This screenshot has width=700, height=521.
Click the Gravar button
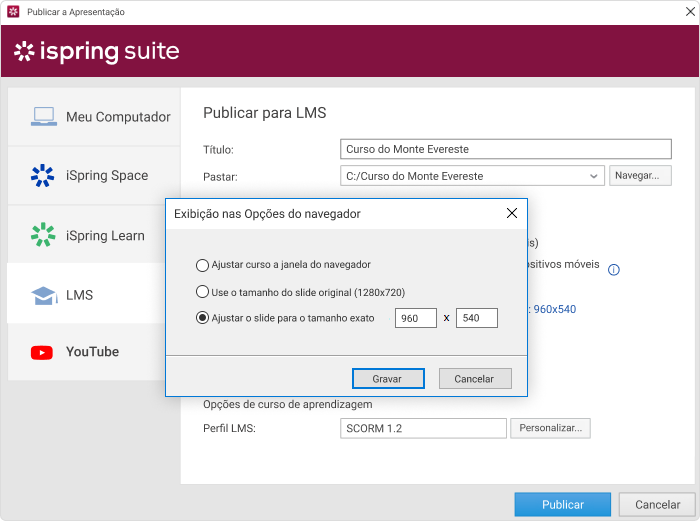[388, 379]
